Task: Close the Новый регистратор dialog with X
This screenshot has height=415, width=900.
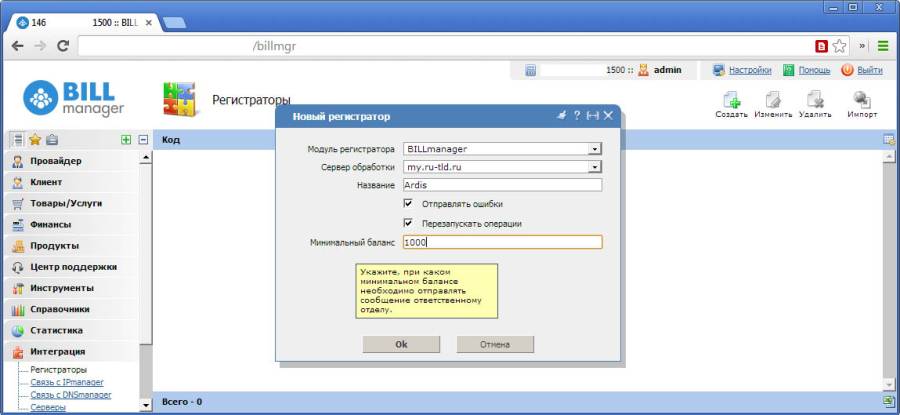Action: 608,116
